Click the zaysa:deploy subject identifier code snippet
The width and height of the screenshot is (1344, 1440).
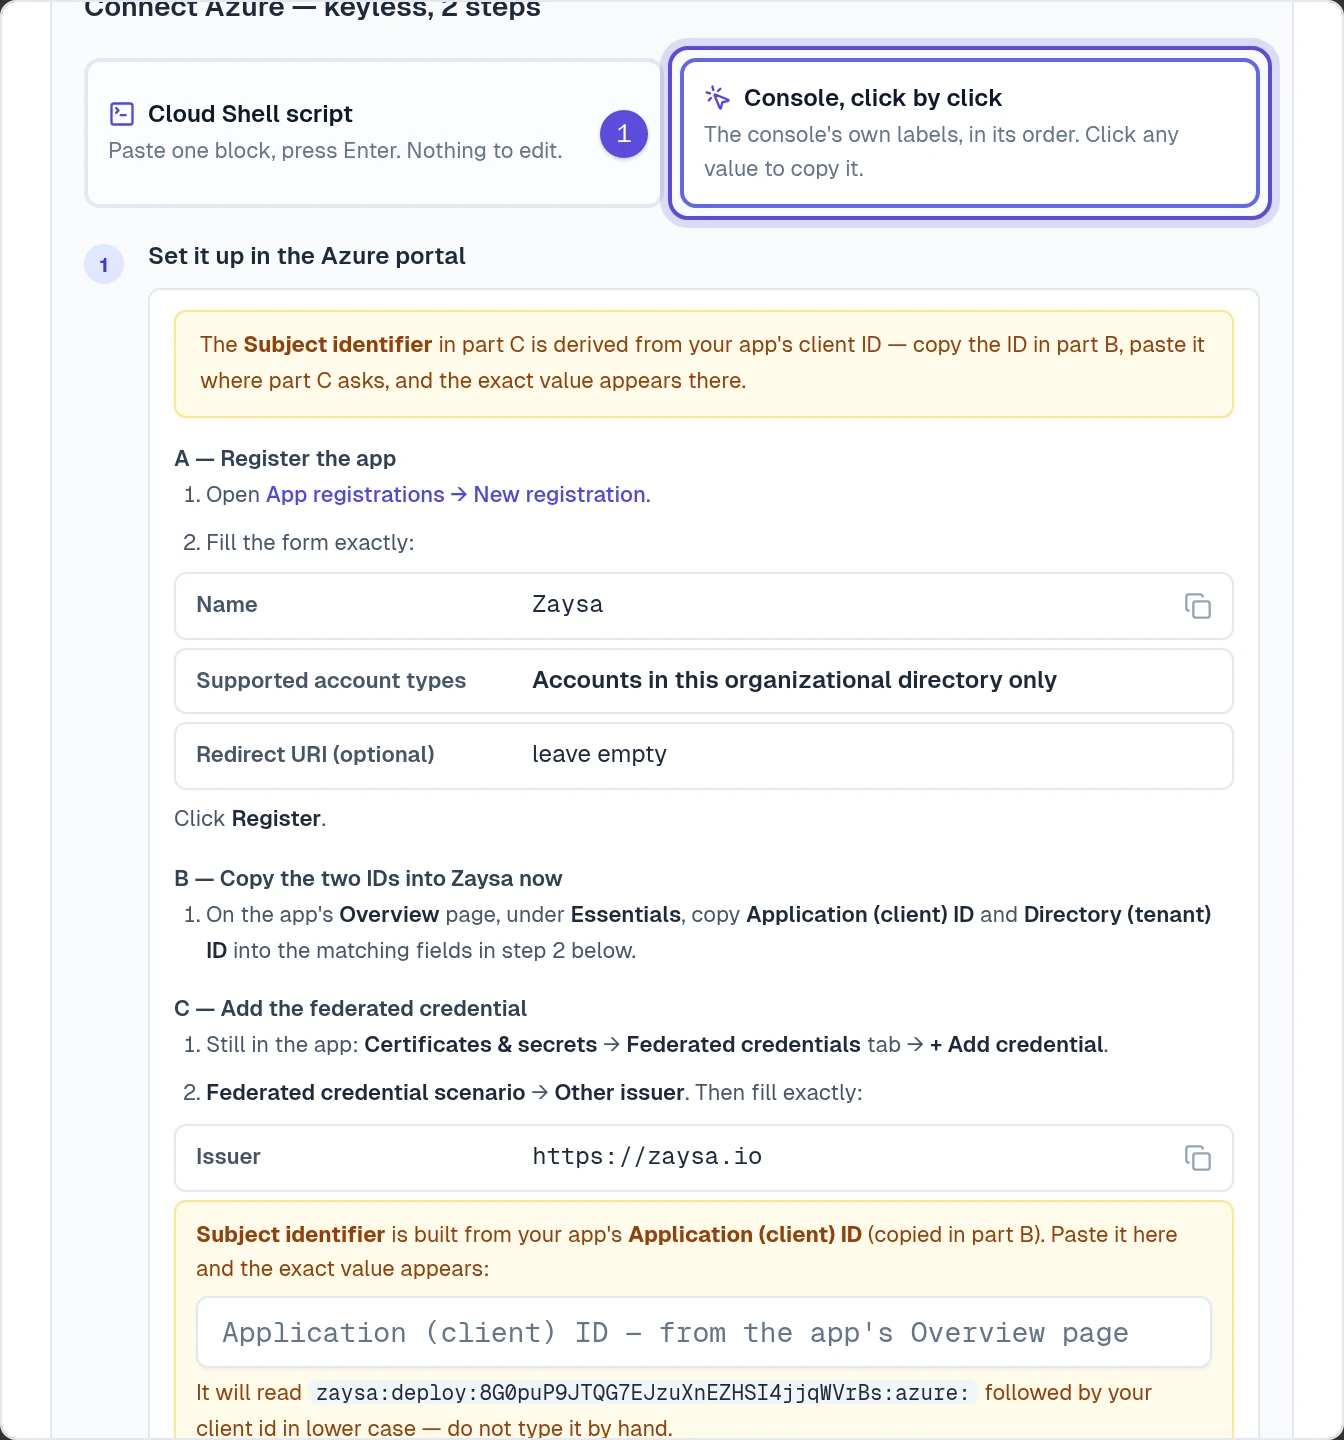point(642,1393)
